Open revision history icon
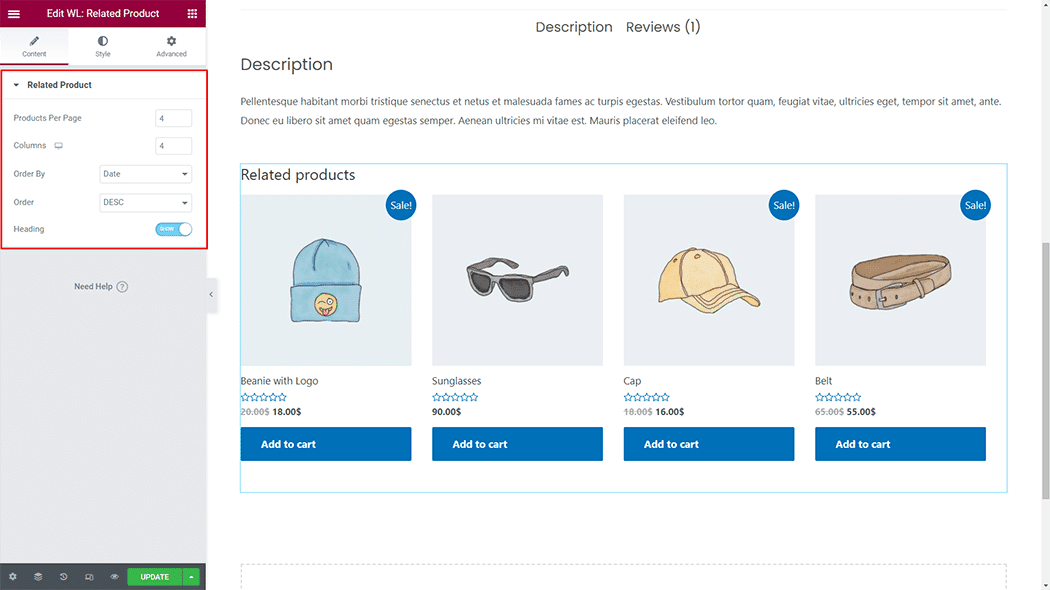 point(63,577)
